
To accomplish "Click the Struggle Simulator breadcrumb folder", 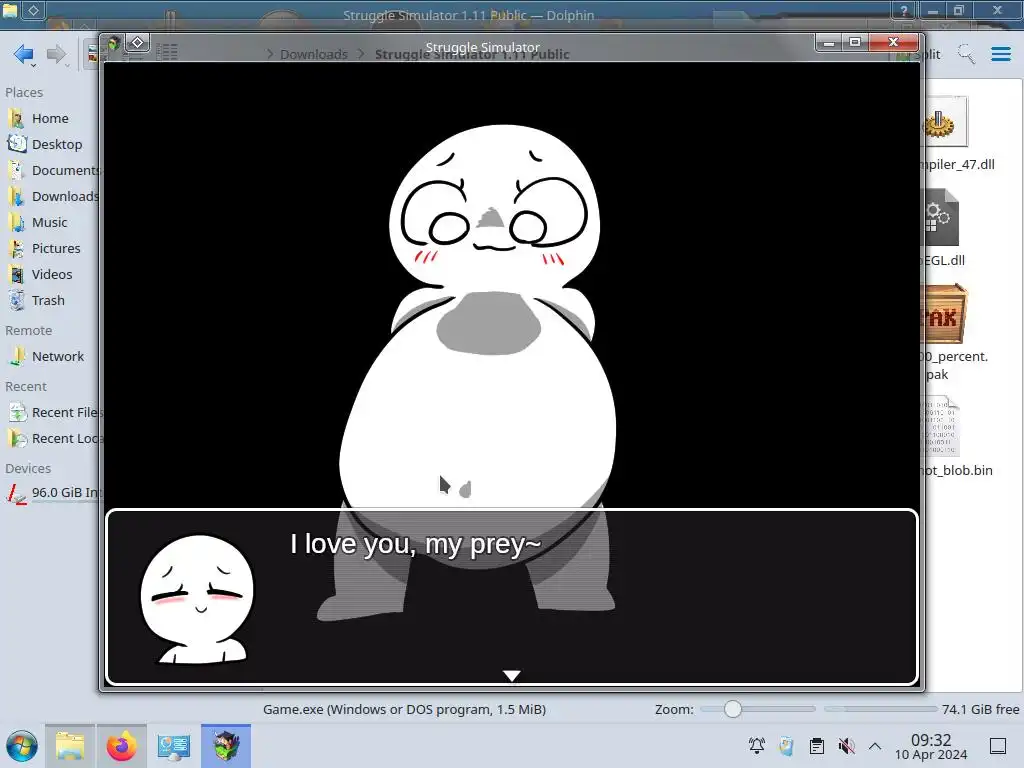I will coord(472,54).
